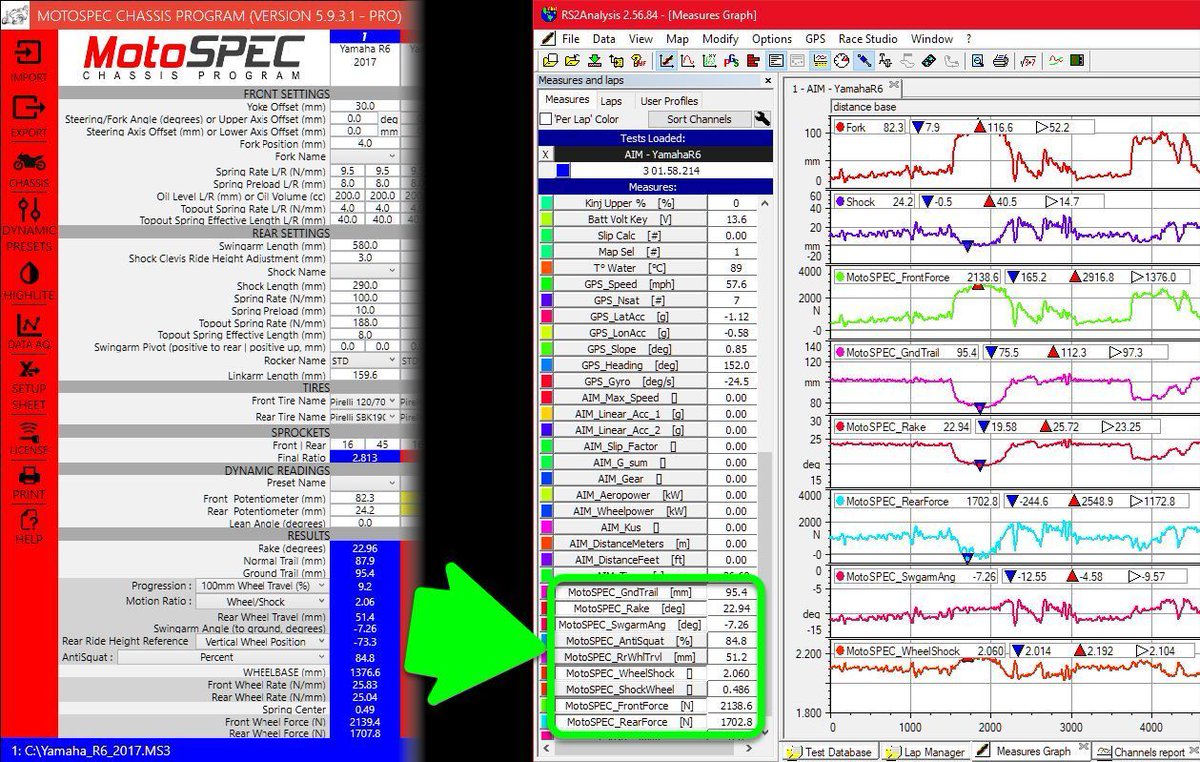Open the Shock Name dropdown
The image size is (1200, 762).
[x=364, y=272]
